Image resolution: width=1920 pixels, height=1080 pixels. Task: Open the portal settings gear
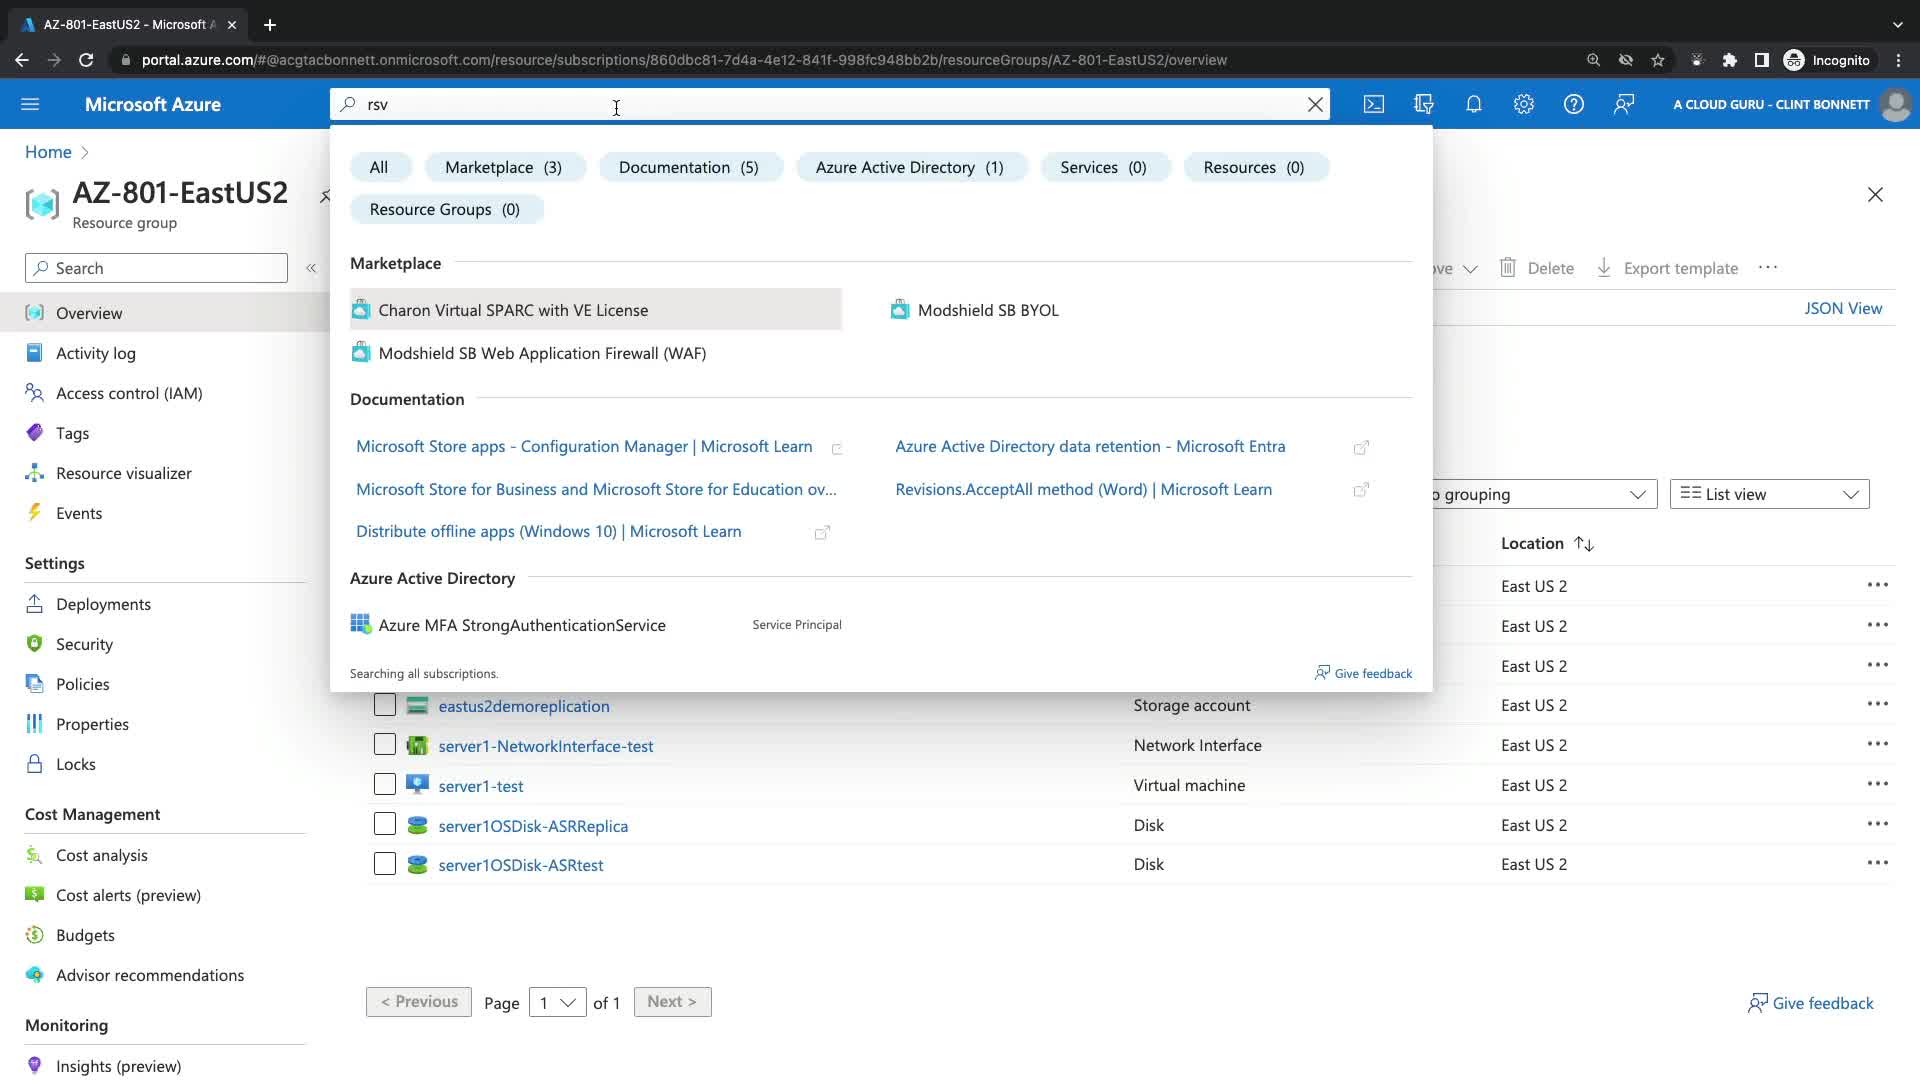[x=1524, y=104]
